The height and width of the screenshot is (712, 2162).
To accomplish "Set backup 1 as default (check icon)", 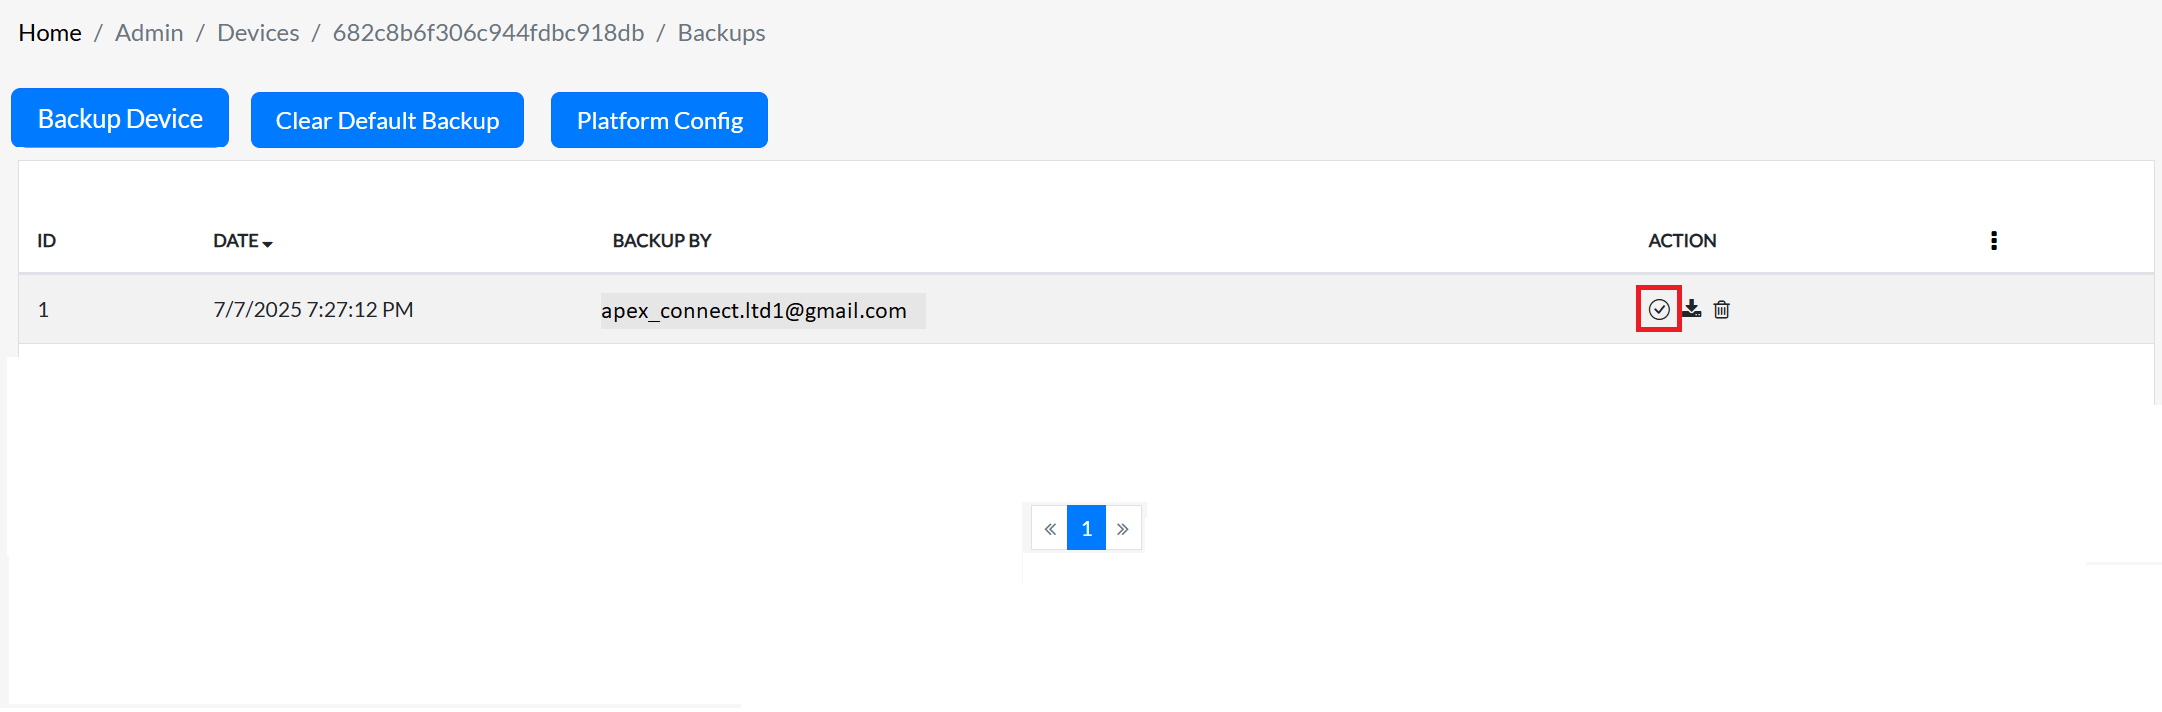I will 1658,309.
